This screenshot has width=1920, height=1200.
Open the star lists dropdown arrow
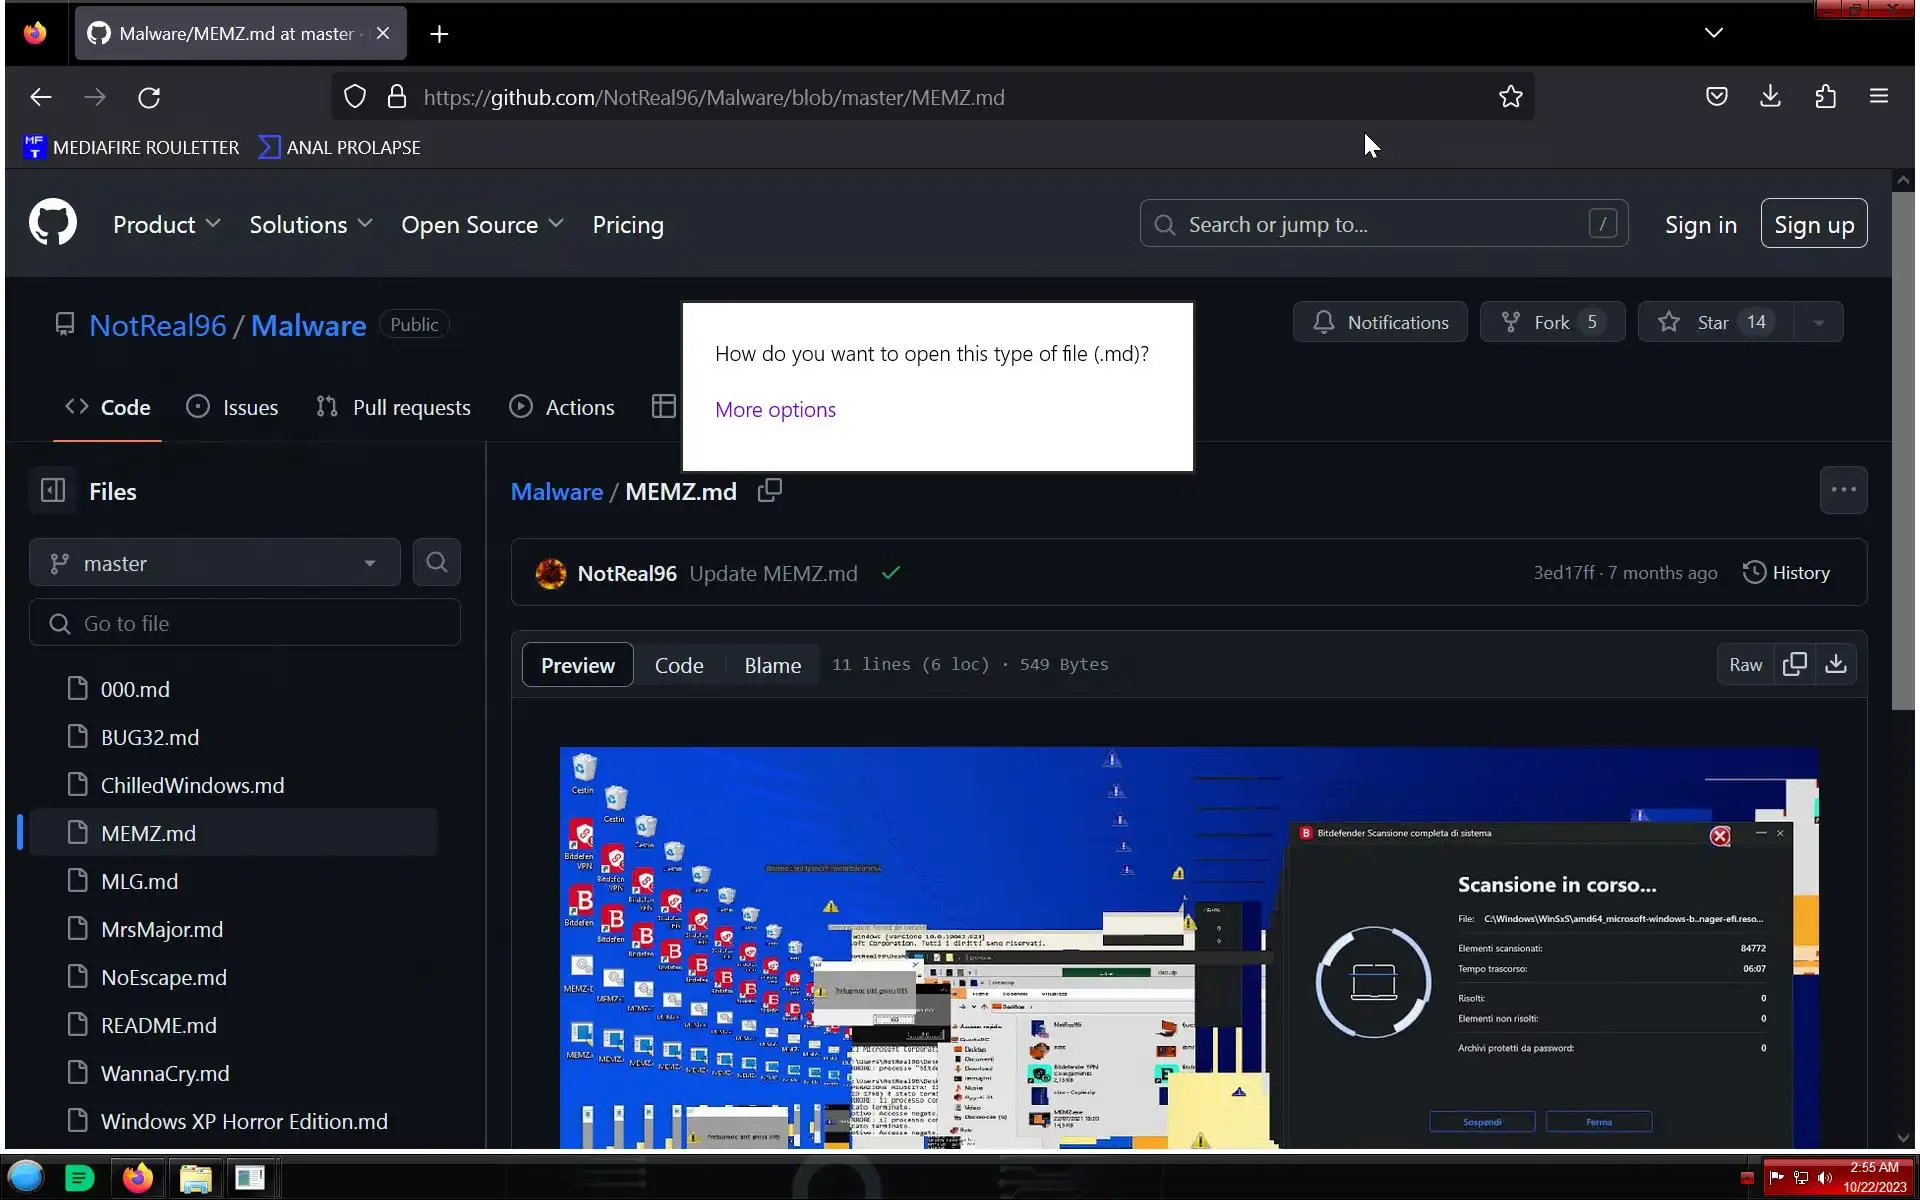point(1819,322)
